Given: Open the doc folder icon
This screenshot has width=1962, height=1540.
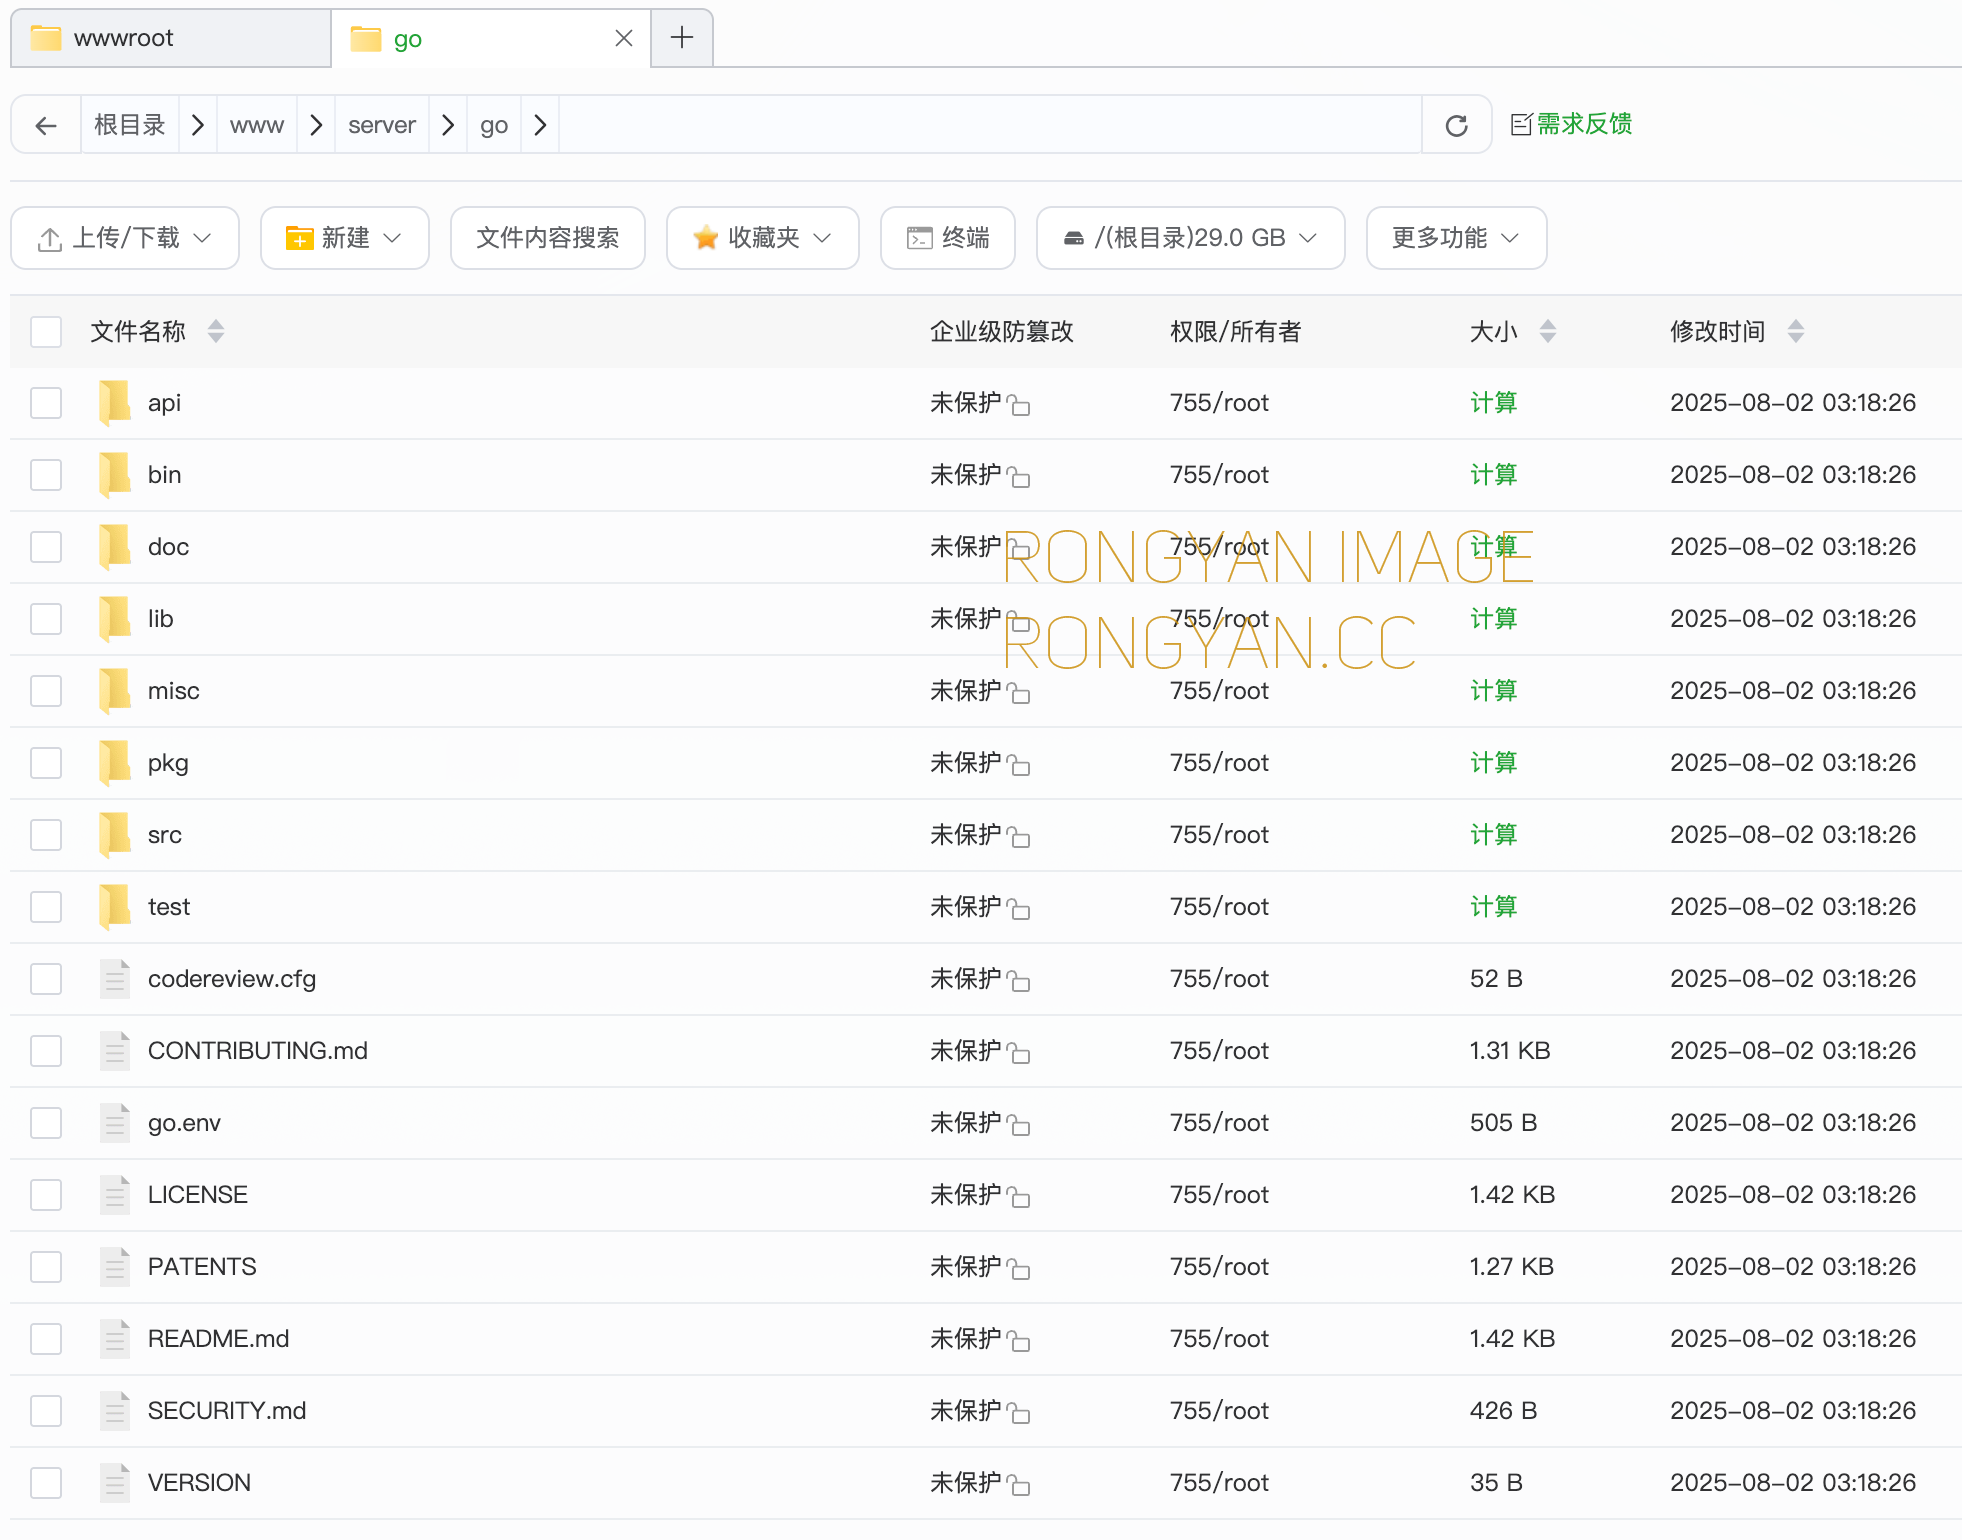Looking at the screenshot, I should (115, 547).
